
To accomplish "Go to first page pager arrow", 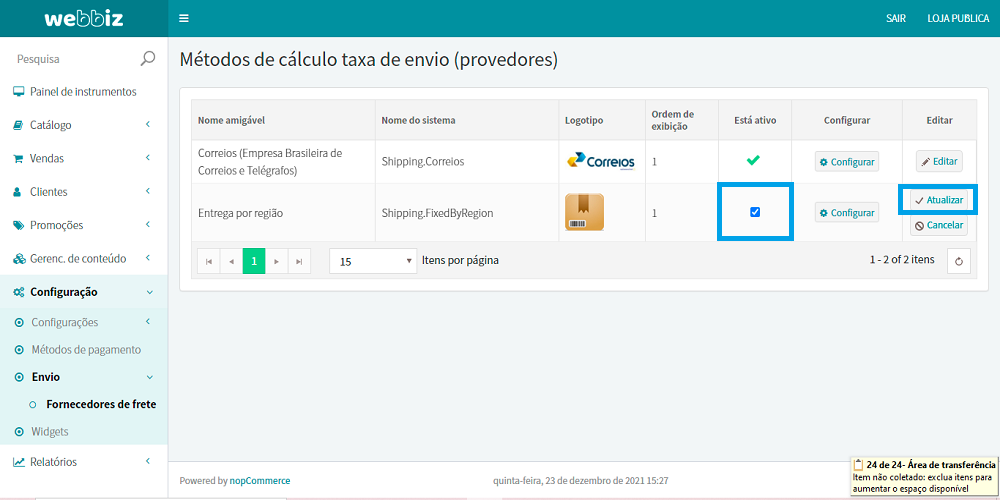I will coord(209,261).
